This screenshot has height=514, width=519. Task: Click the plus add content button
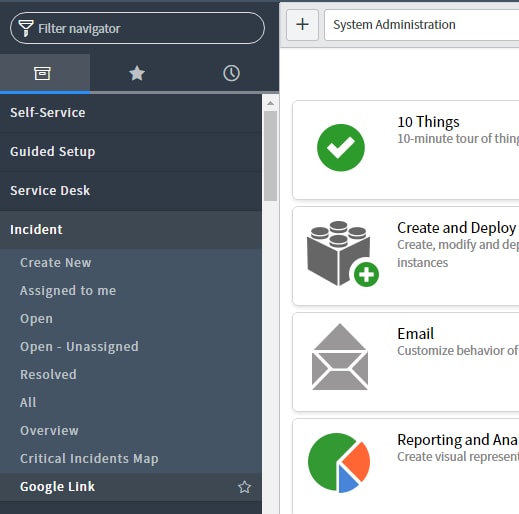click(x=302, y=25)
